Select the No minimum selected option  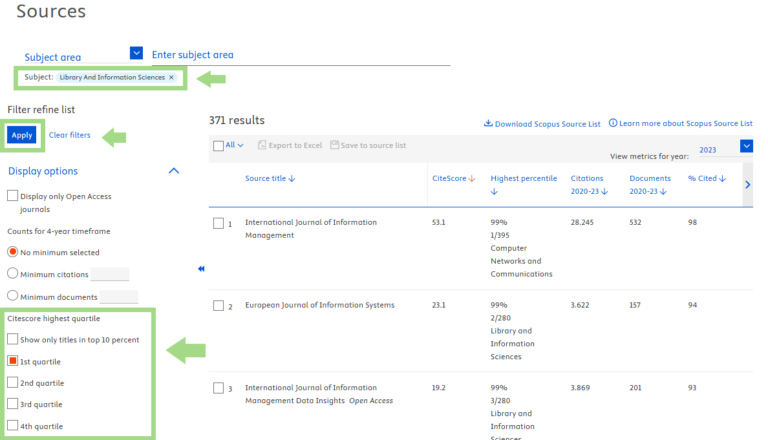point(12,252)
